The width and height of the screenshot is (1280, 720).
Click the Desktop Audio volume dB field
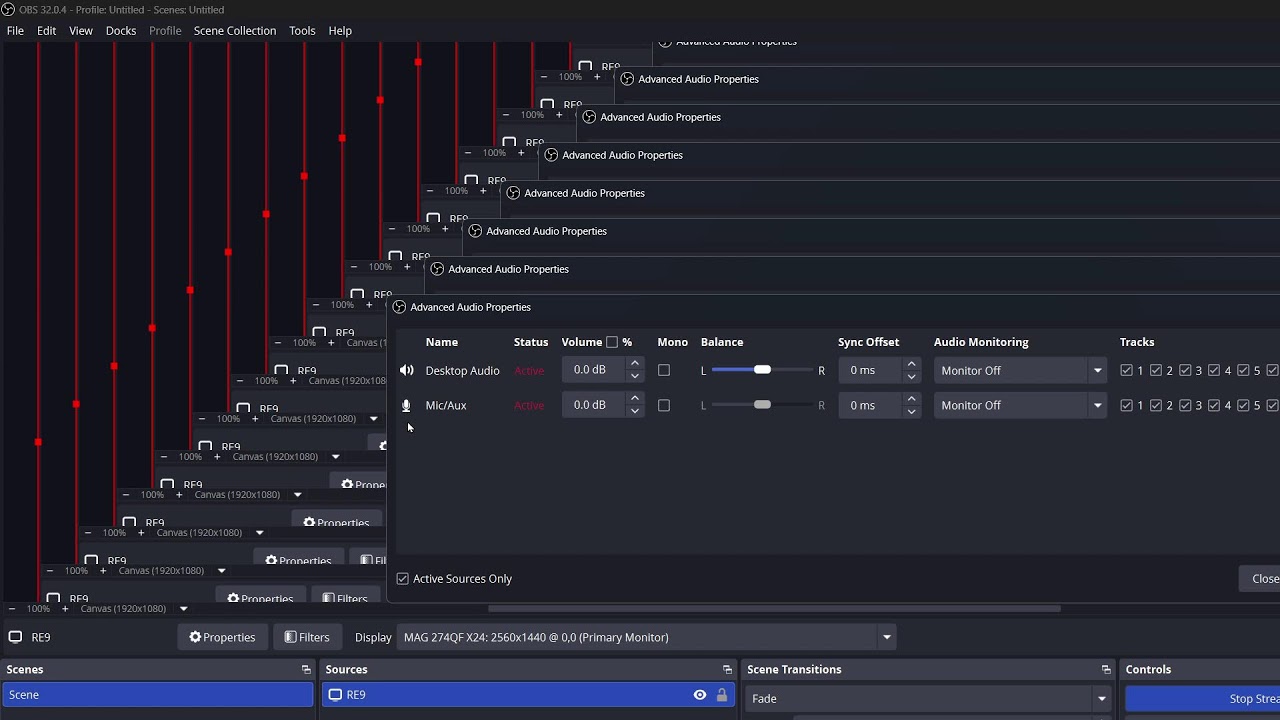point(595,370)
